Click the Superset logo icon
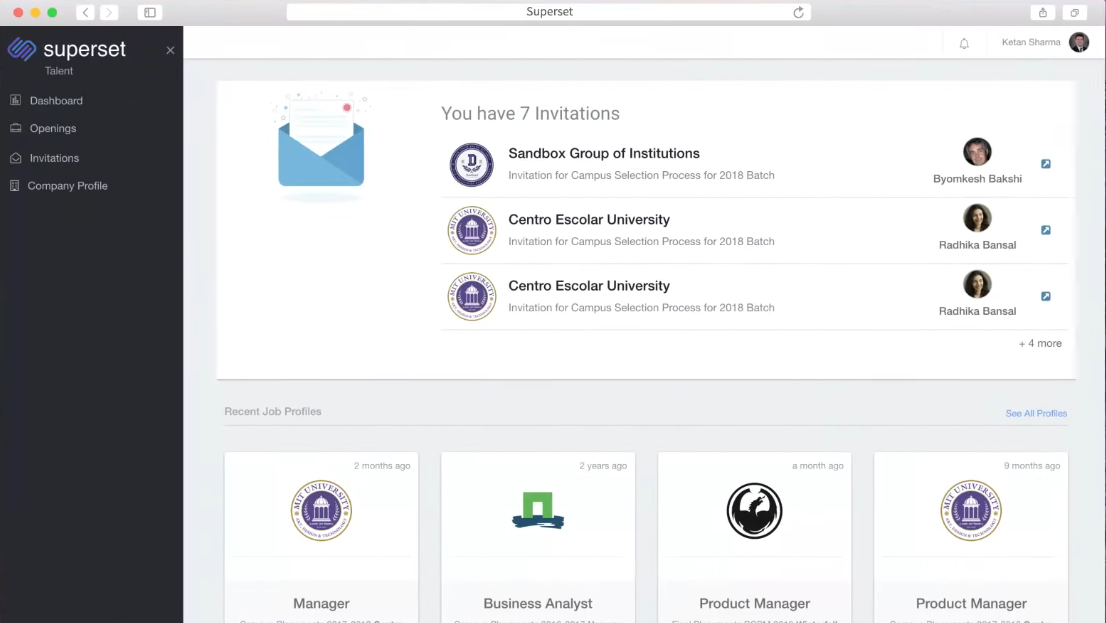This screenshot has height=623, width=1106. 22,49
